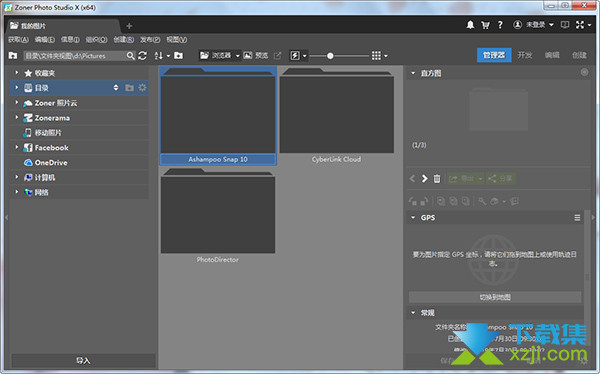600x374 pixels.
Task: Add a new tab with the plus icon
Action: click(x=129, y=26)
